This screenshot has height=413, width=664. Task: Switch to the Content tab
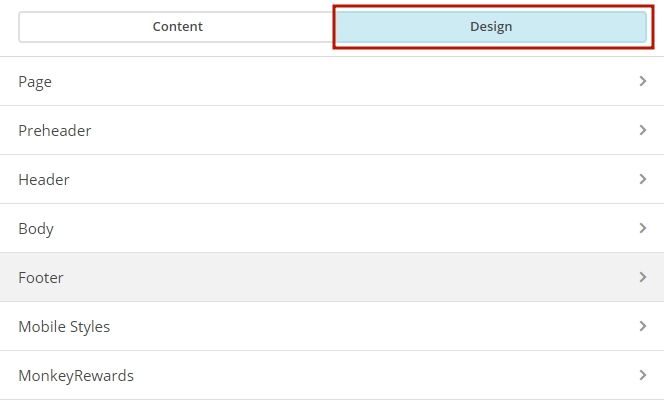point(177,27)
